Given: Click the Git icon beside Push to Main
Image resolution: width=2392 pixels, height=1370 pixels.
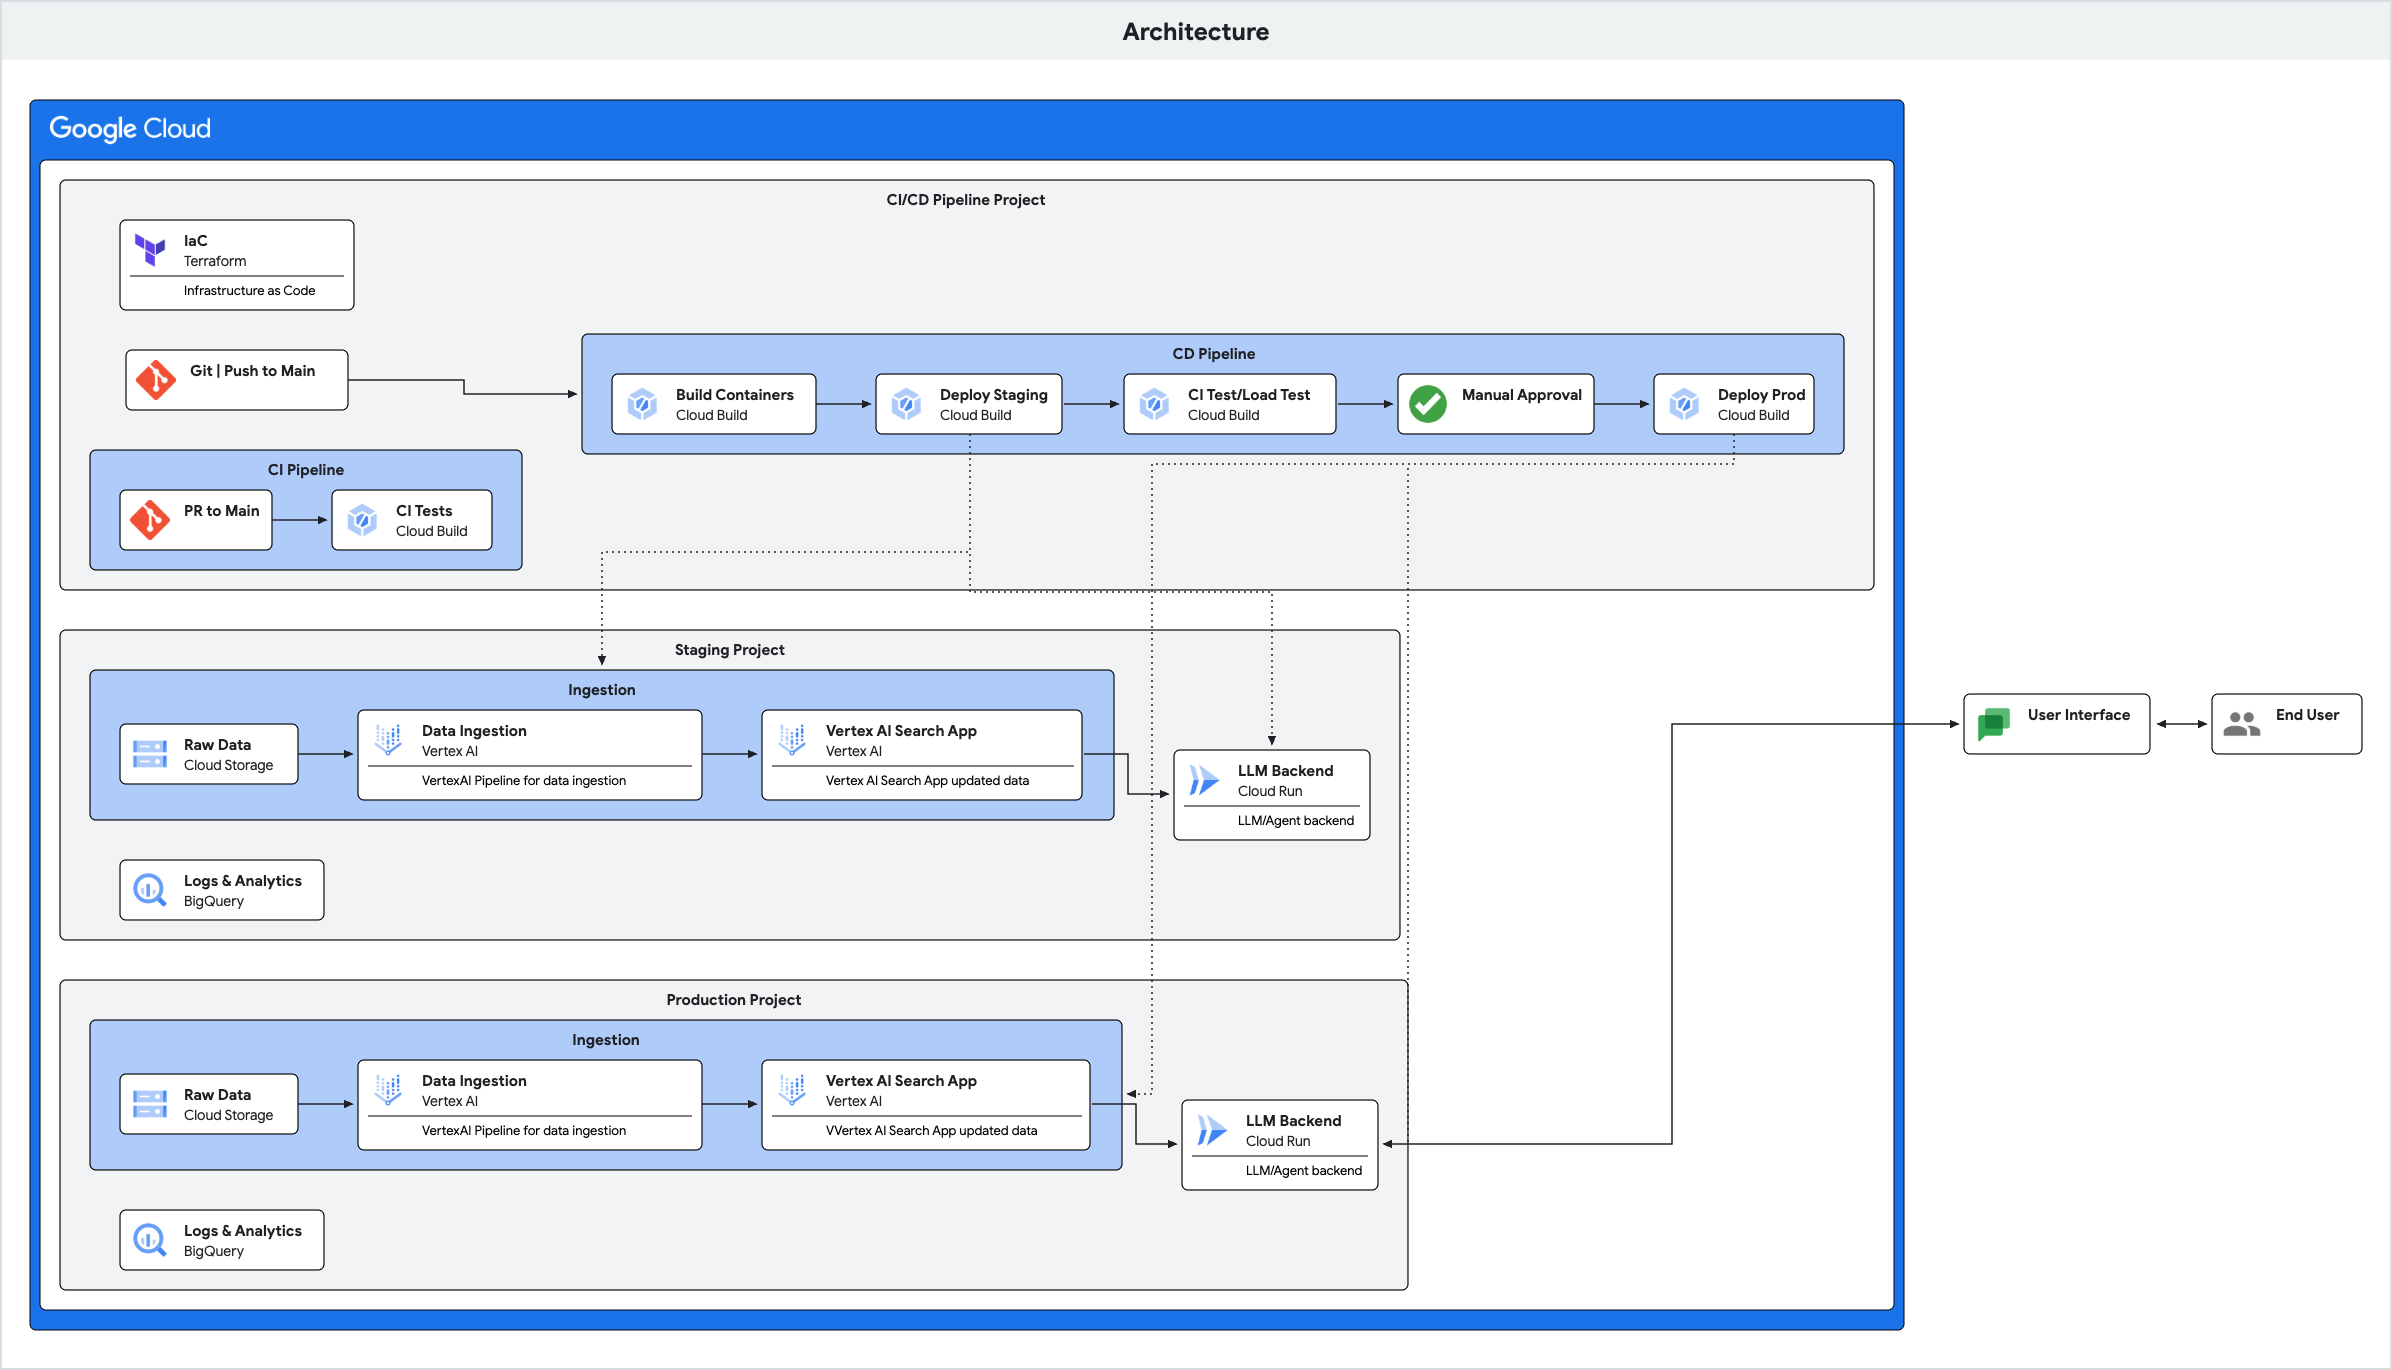Looking at the screenshot, I should 156,380.
